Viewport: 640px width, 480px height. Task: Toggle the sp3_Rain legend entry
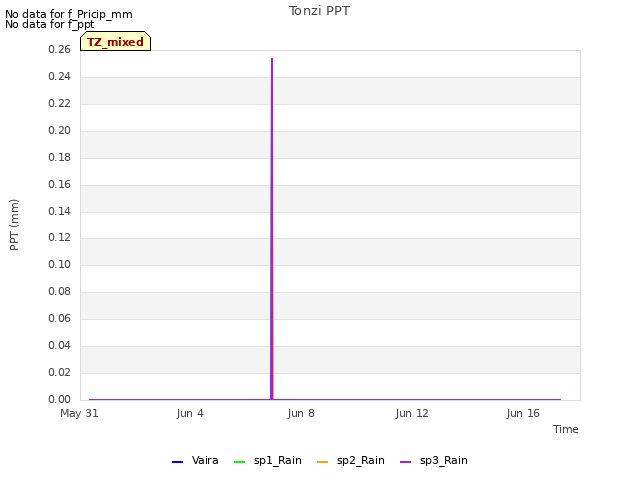point(434,461)
